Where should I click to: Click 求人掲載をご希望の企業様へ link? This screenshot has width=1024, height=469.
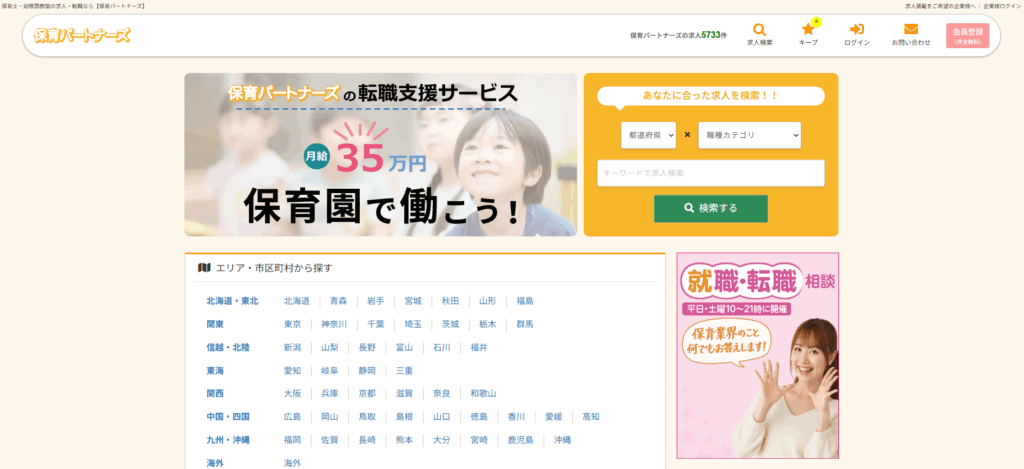coord(940,6)
